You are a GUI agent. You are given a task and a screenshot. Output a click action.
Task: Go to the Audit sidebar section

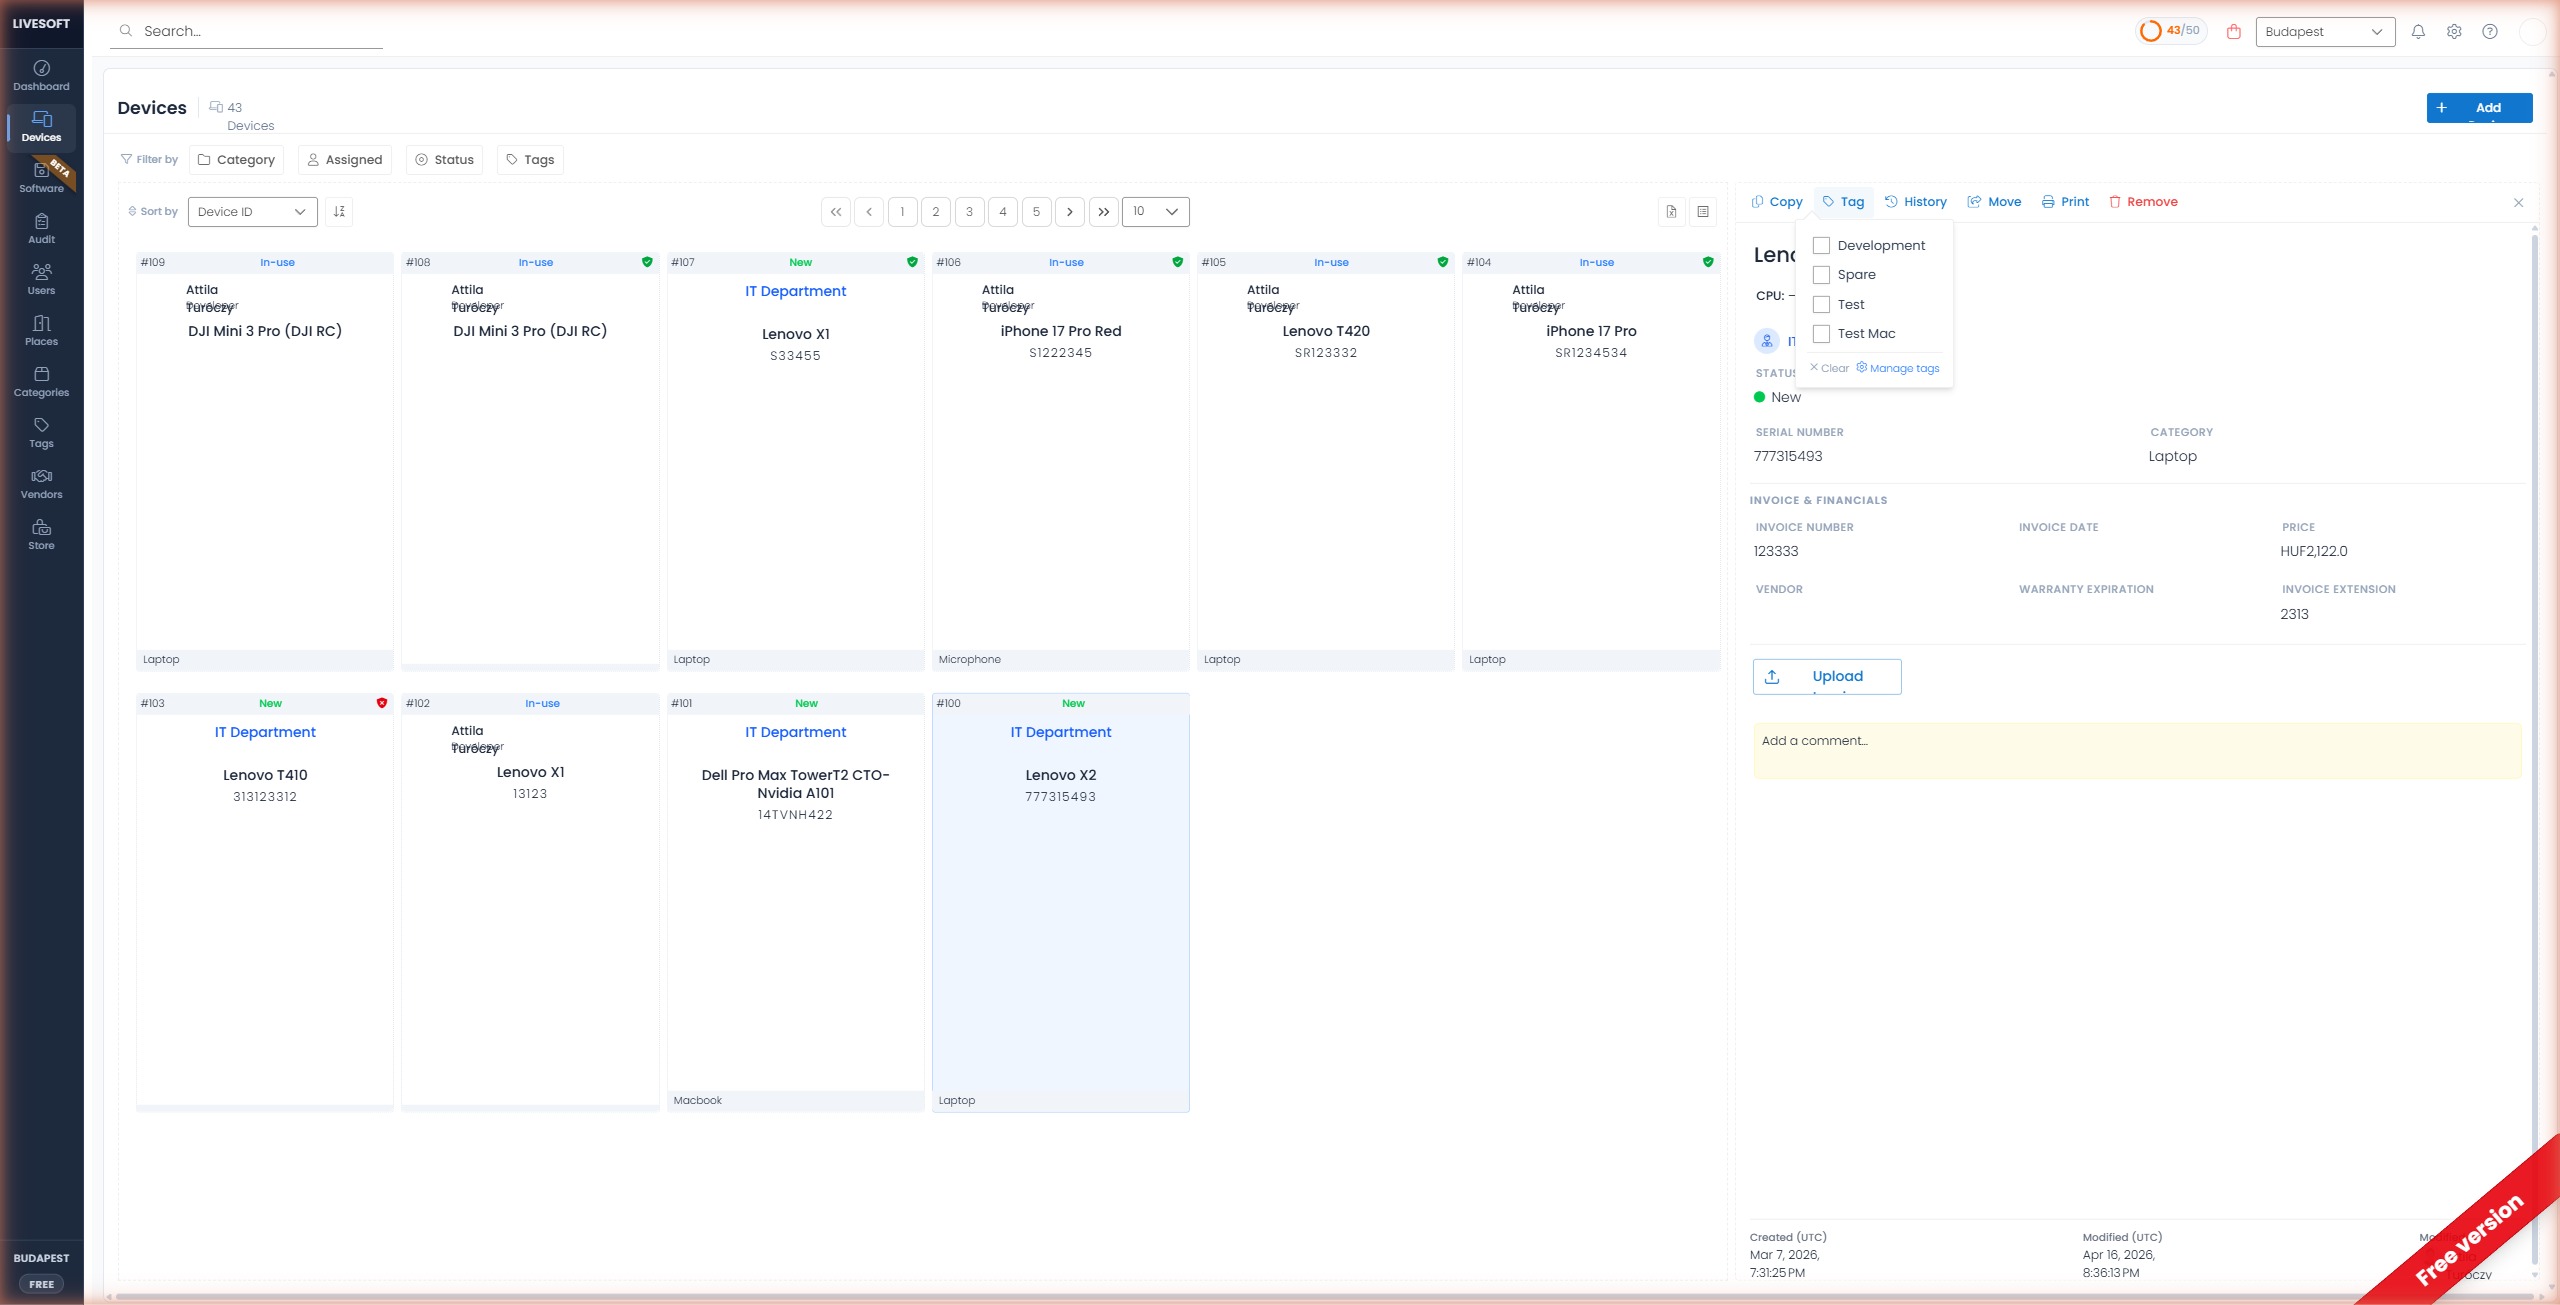click(41, 229)
